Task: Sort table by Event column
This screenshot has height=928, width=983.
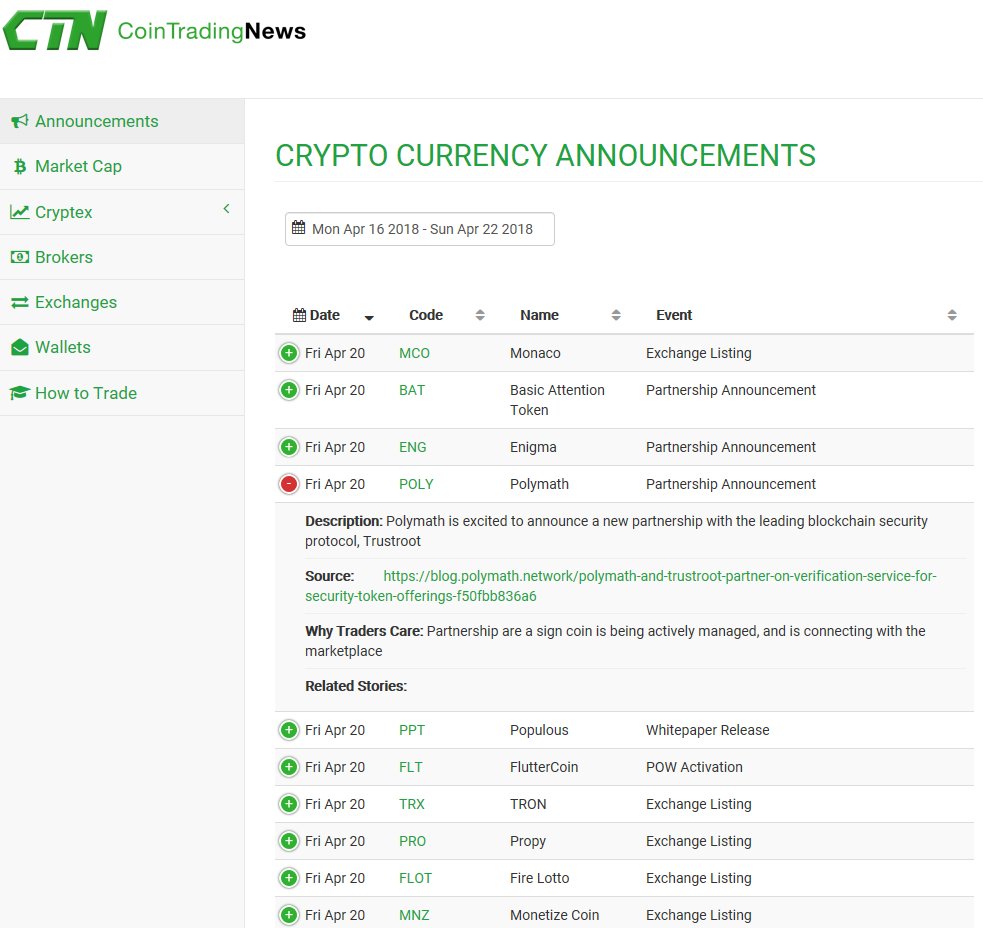Action: (x=952, y=315)
